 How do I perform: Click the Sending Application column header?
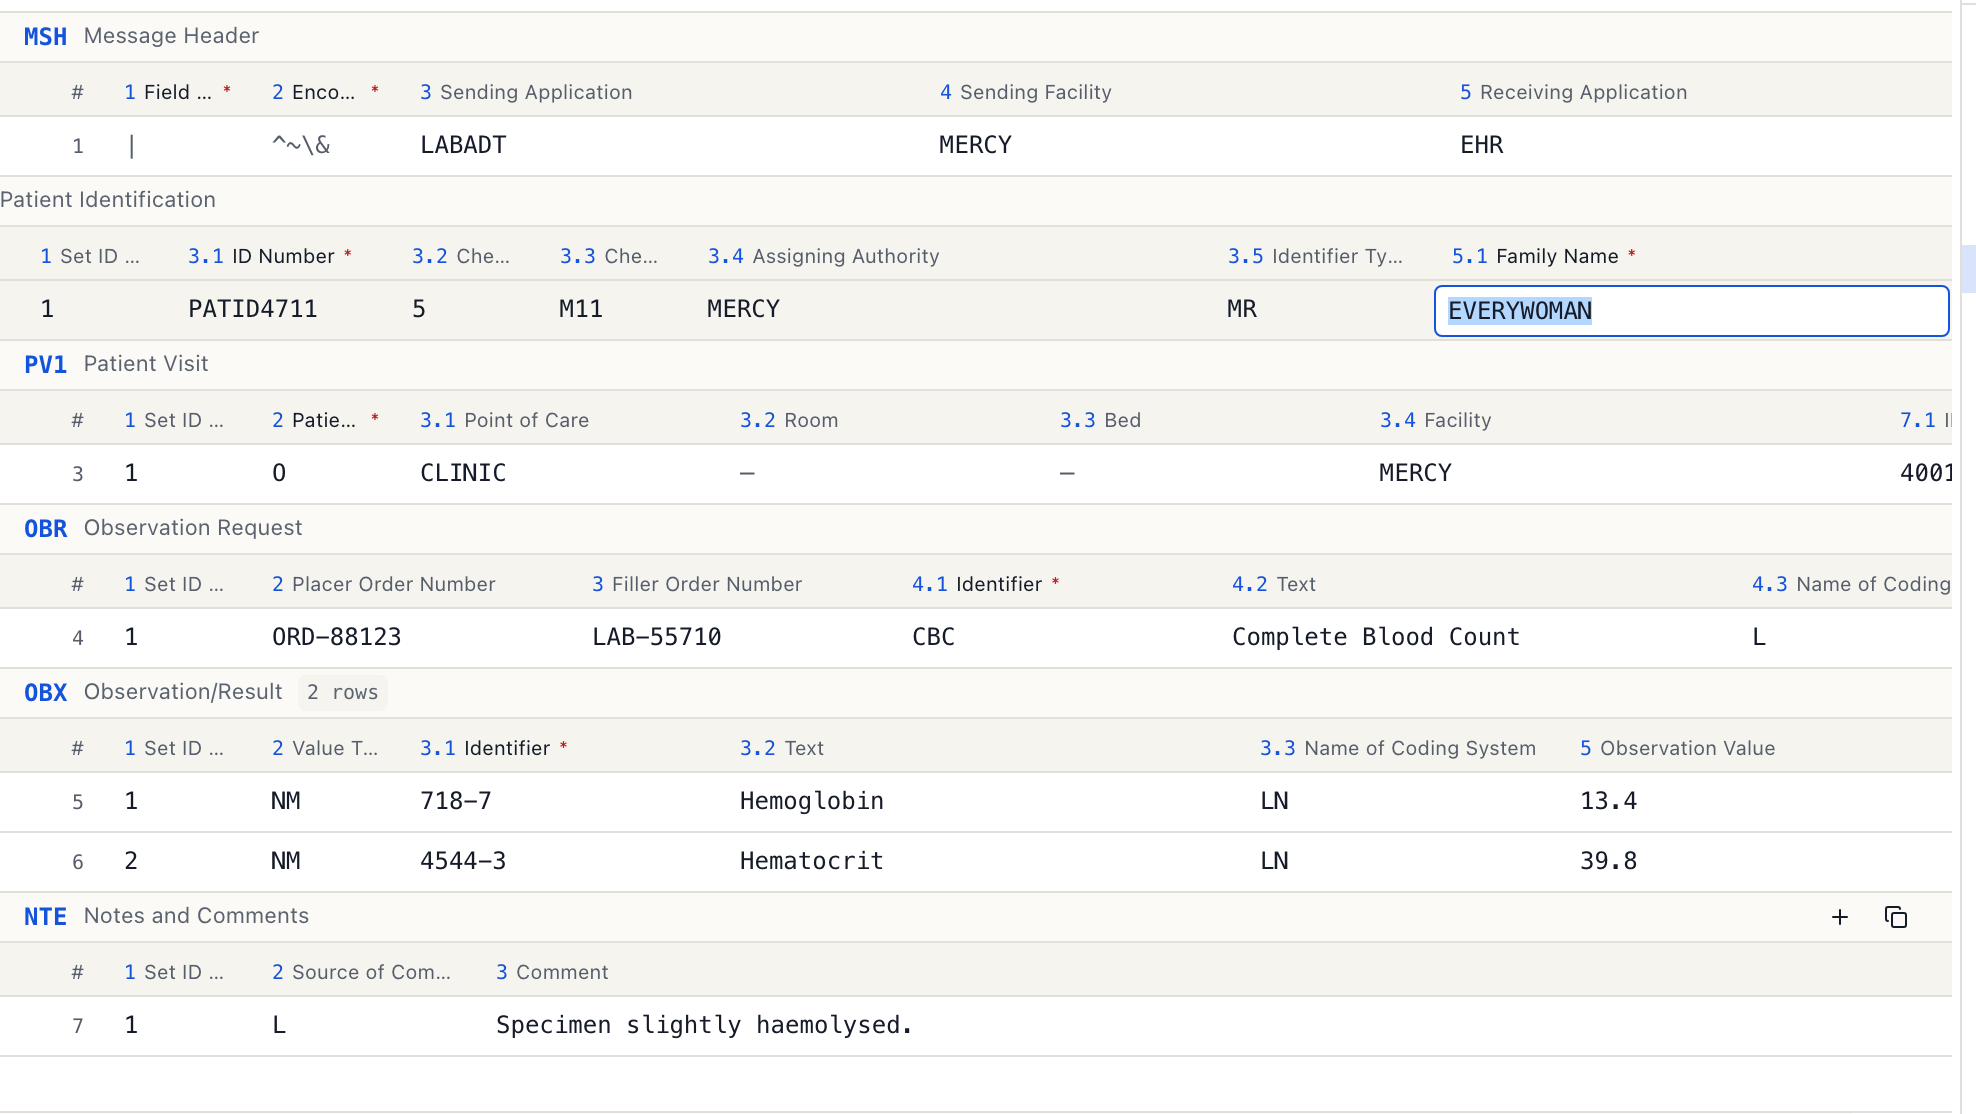click(526, 92)
